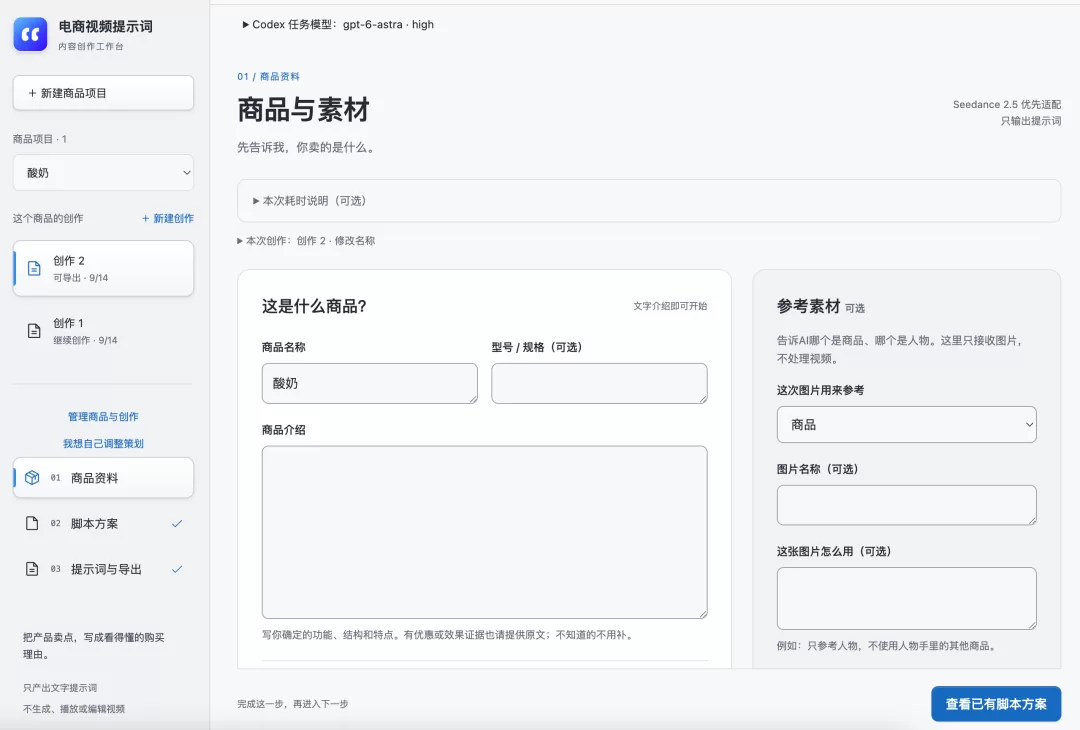Focus the 商品介绍 large text area
This screenshot has height=730, width=1080.
[484, 532]
